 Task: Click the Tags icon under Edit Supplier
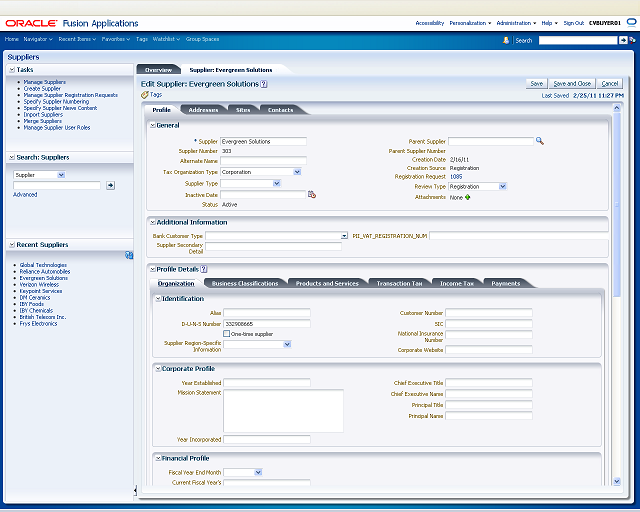point(144,95)
